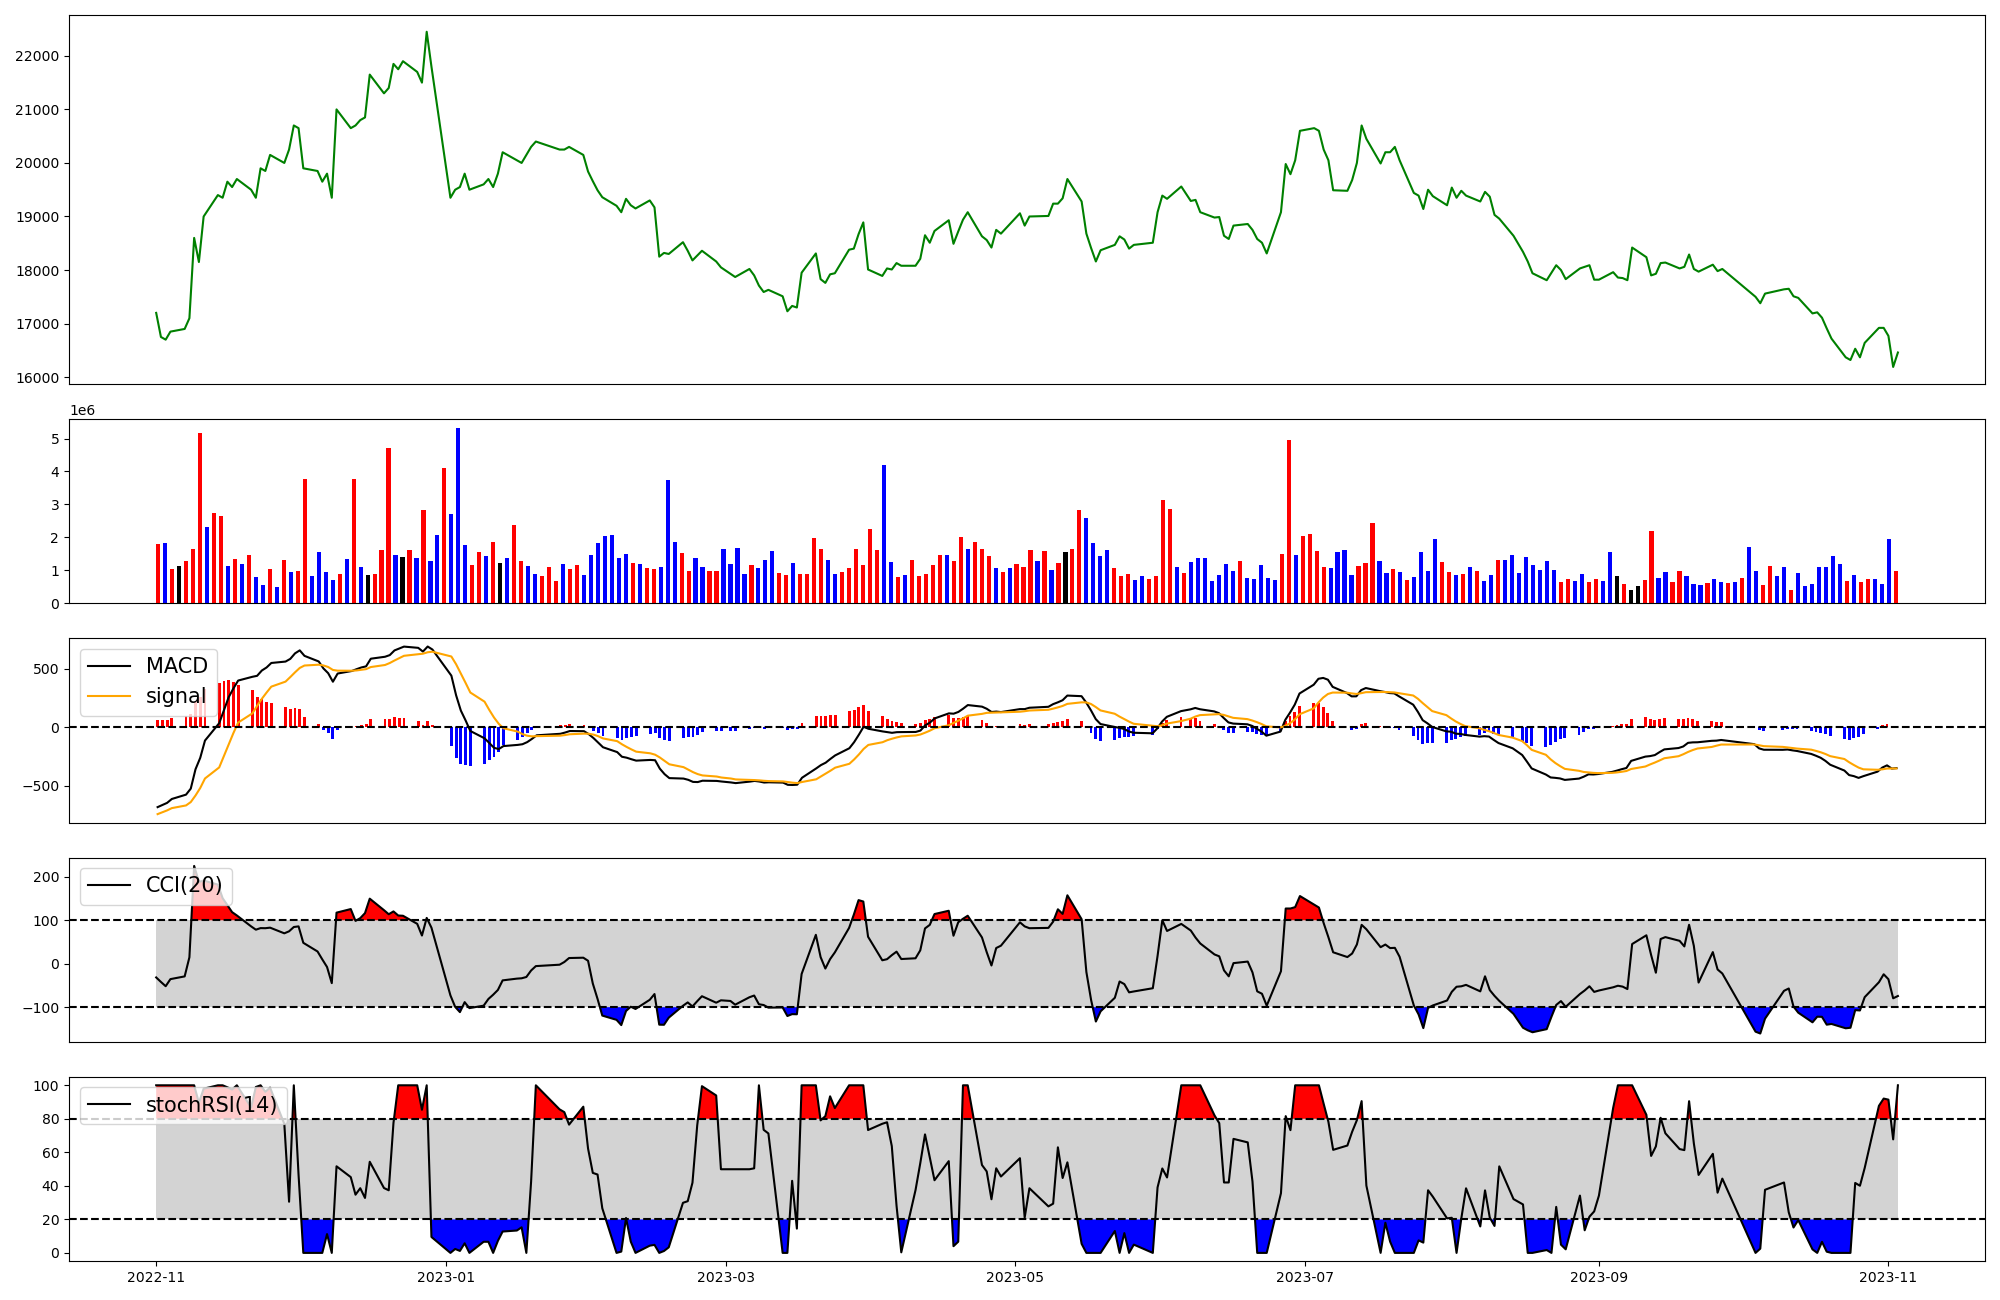The width and height of the screenshot is (2000, 1300).
Task: Click the −500 tick on the MACD axis
Action: click(40, 786)
